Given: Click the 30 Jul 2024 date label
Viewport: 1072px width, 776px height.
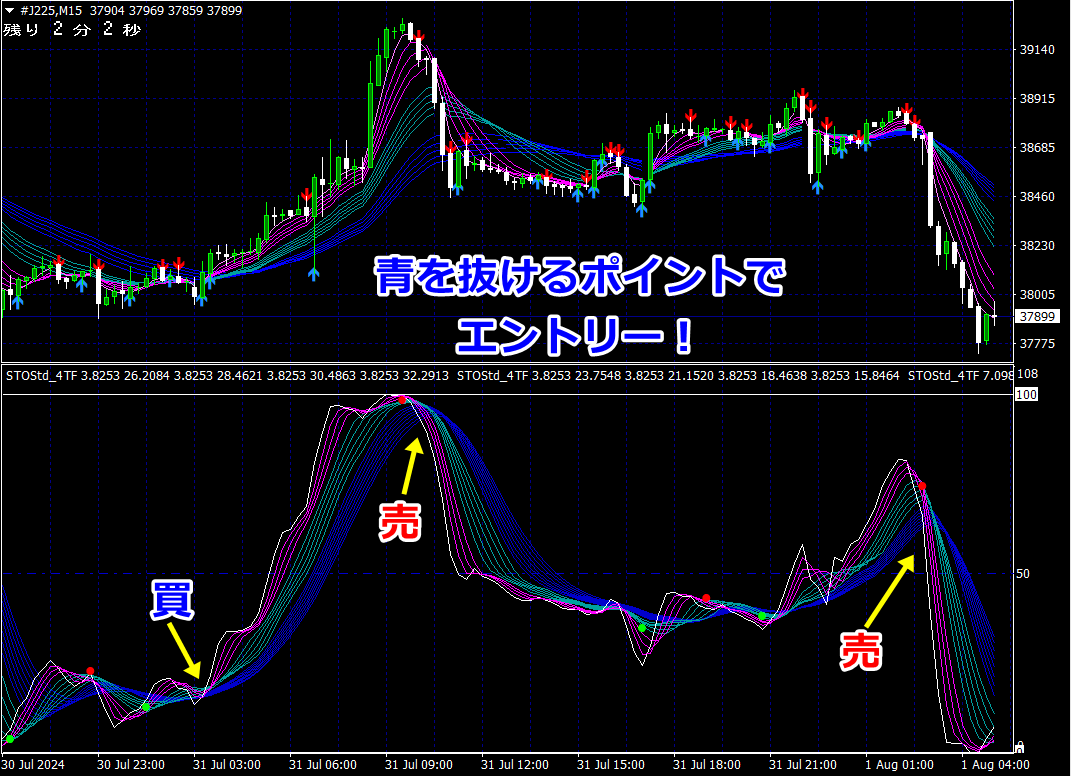Looking at the screenshot, I should [x=33, y=764].
